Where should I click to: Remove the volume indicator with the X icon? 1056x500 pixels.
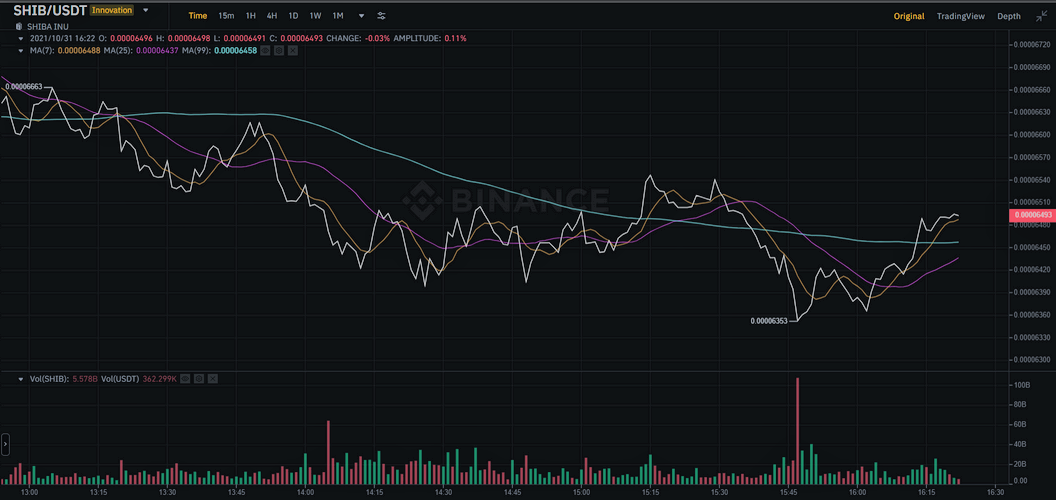pyautogui.click(x=212, y=379)
